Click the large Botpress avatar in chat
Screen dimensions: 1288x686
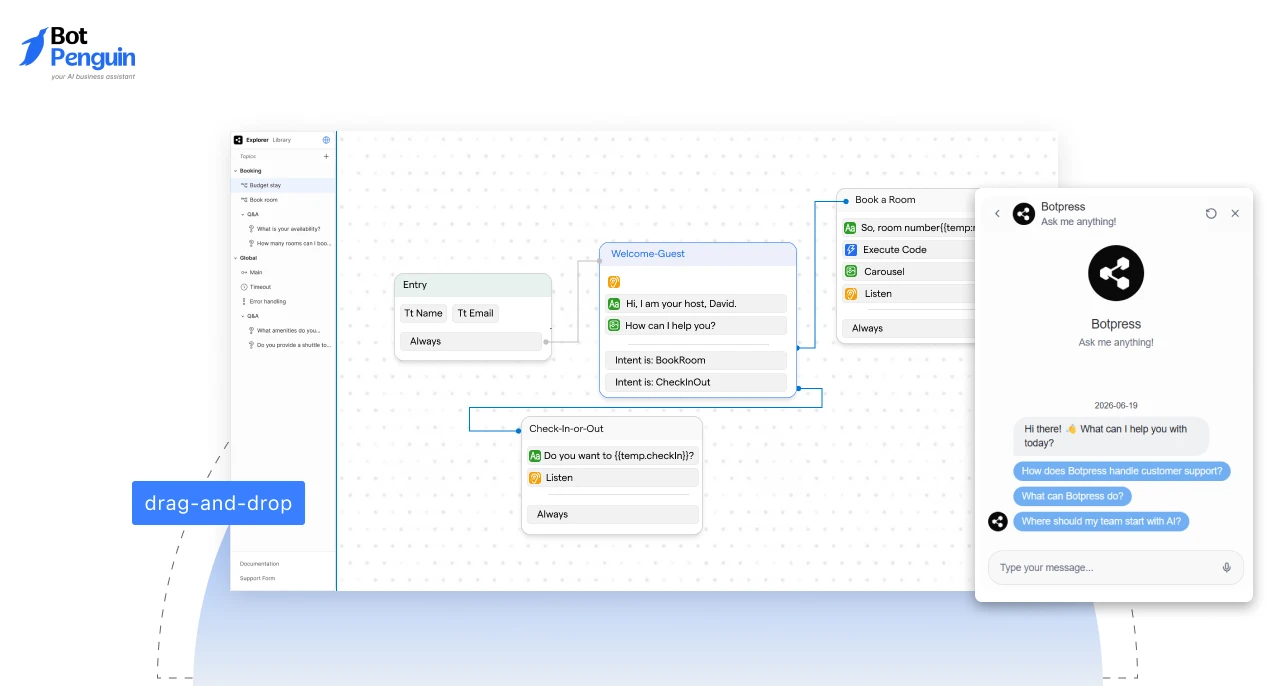[x=1116, y=273]
